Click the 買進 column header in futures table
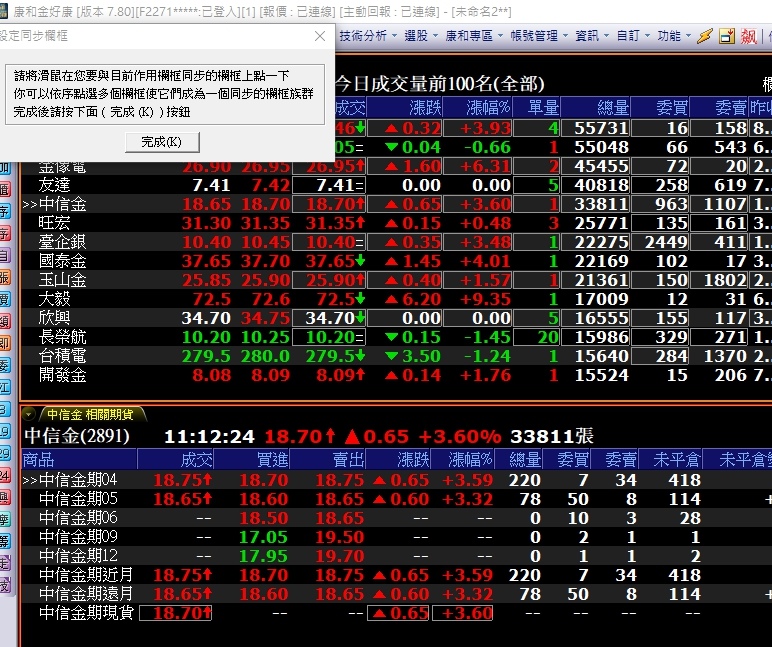The height and width of the screenshot is (647, 772). 252,459
